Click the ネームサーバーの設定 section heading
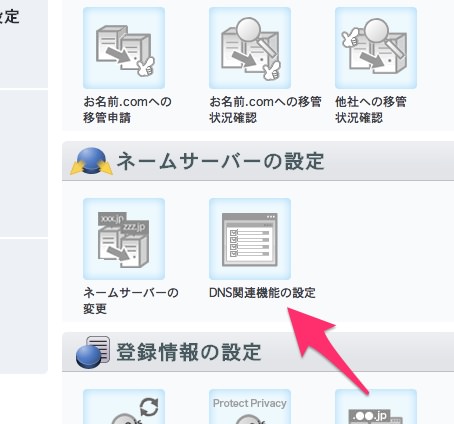 [220, 161]
